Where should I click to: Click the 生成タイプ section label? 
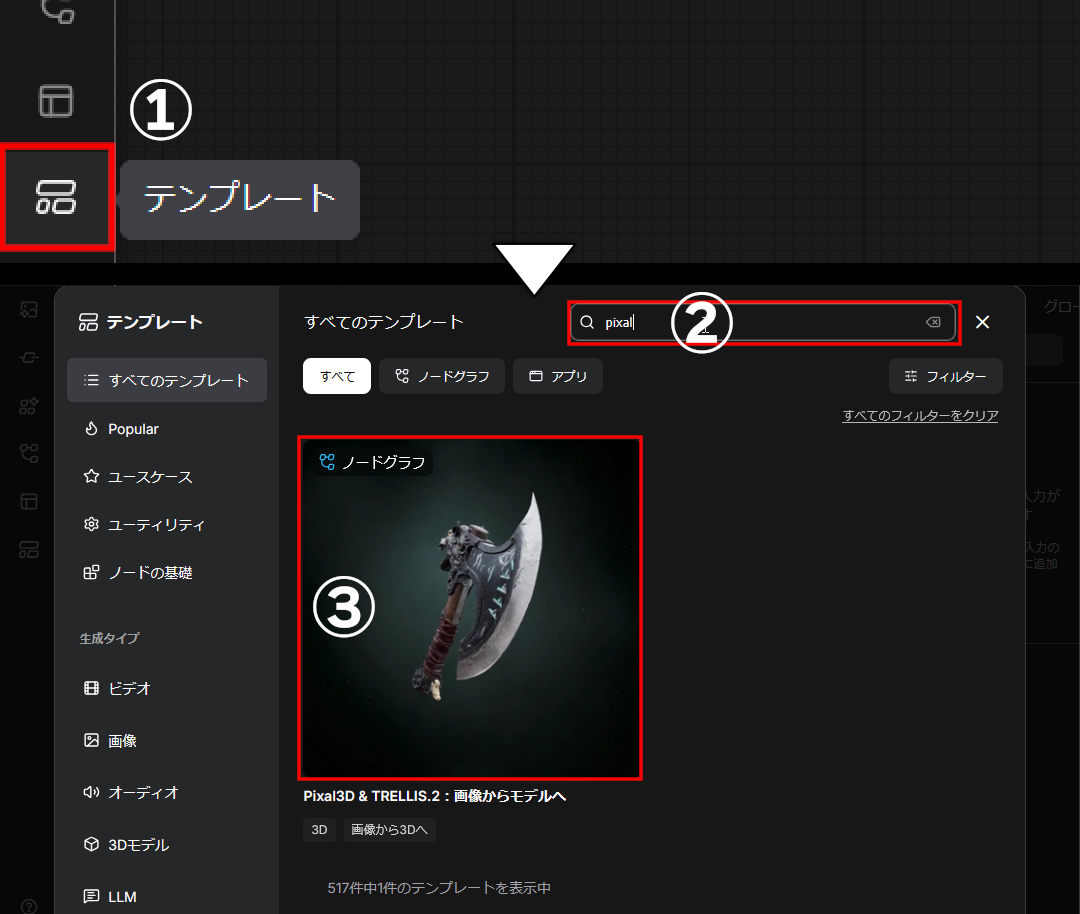tap(110, 638)
